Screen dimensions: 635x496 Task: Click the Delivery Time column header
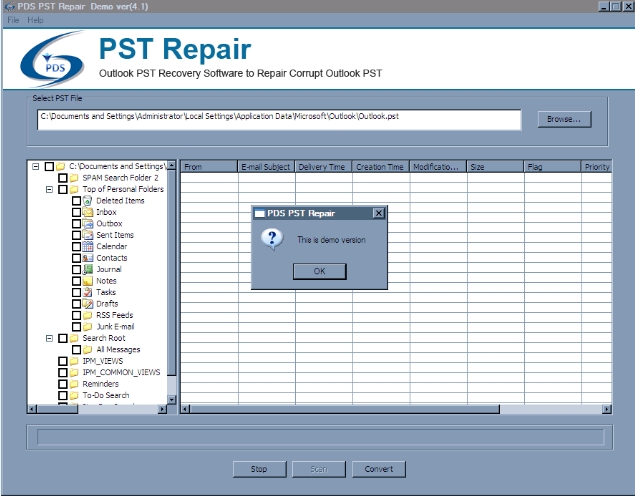pos(323,166)
